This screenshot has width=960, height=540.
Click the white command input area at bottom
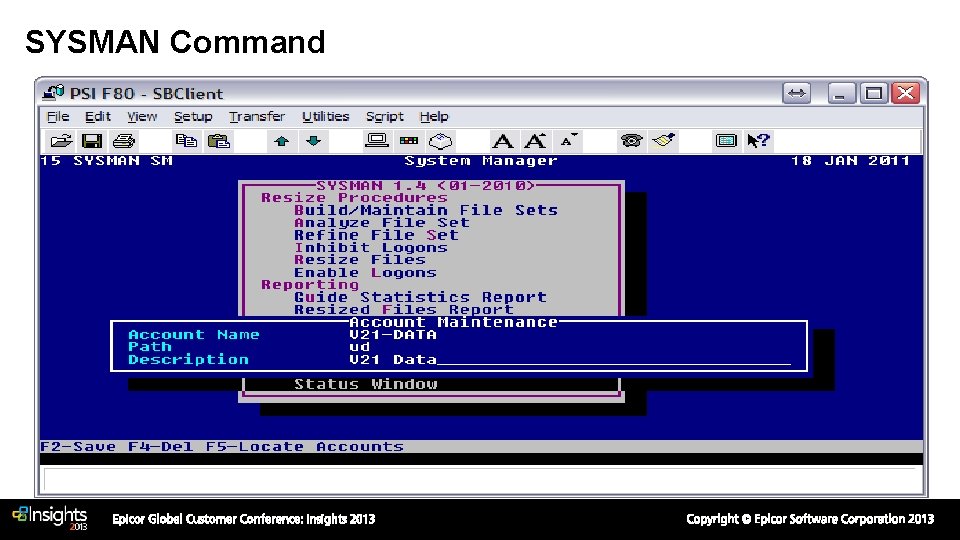point(481,479)
